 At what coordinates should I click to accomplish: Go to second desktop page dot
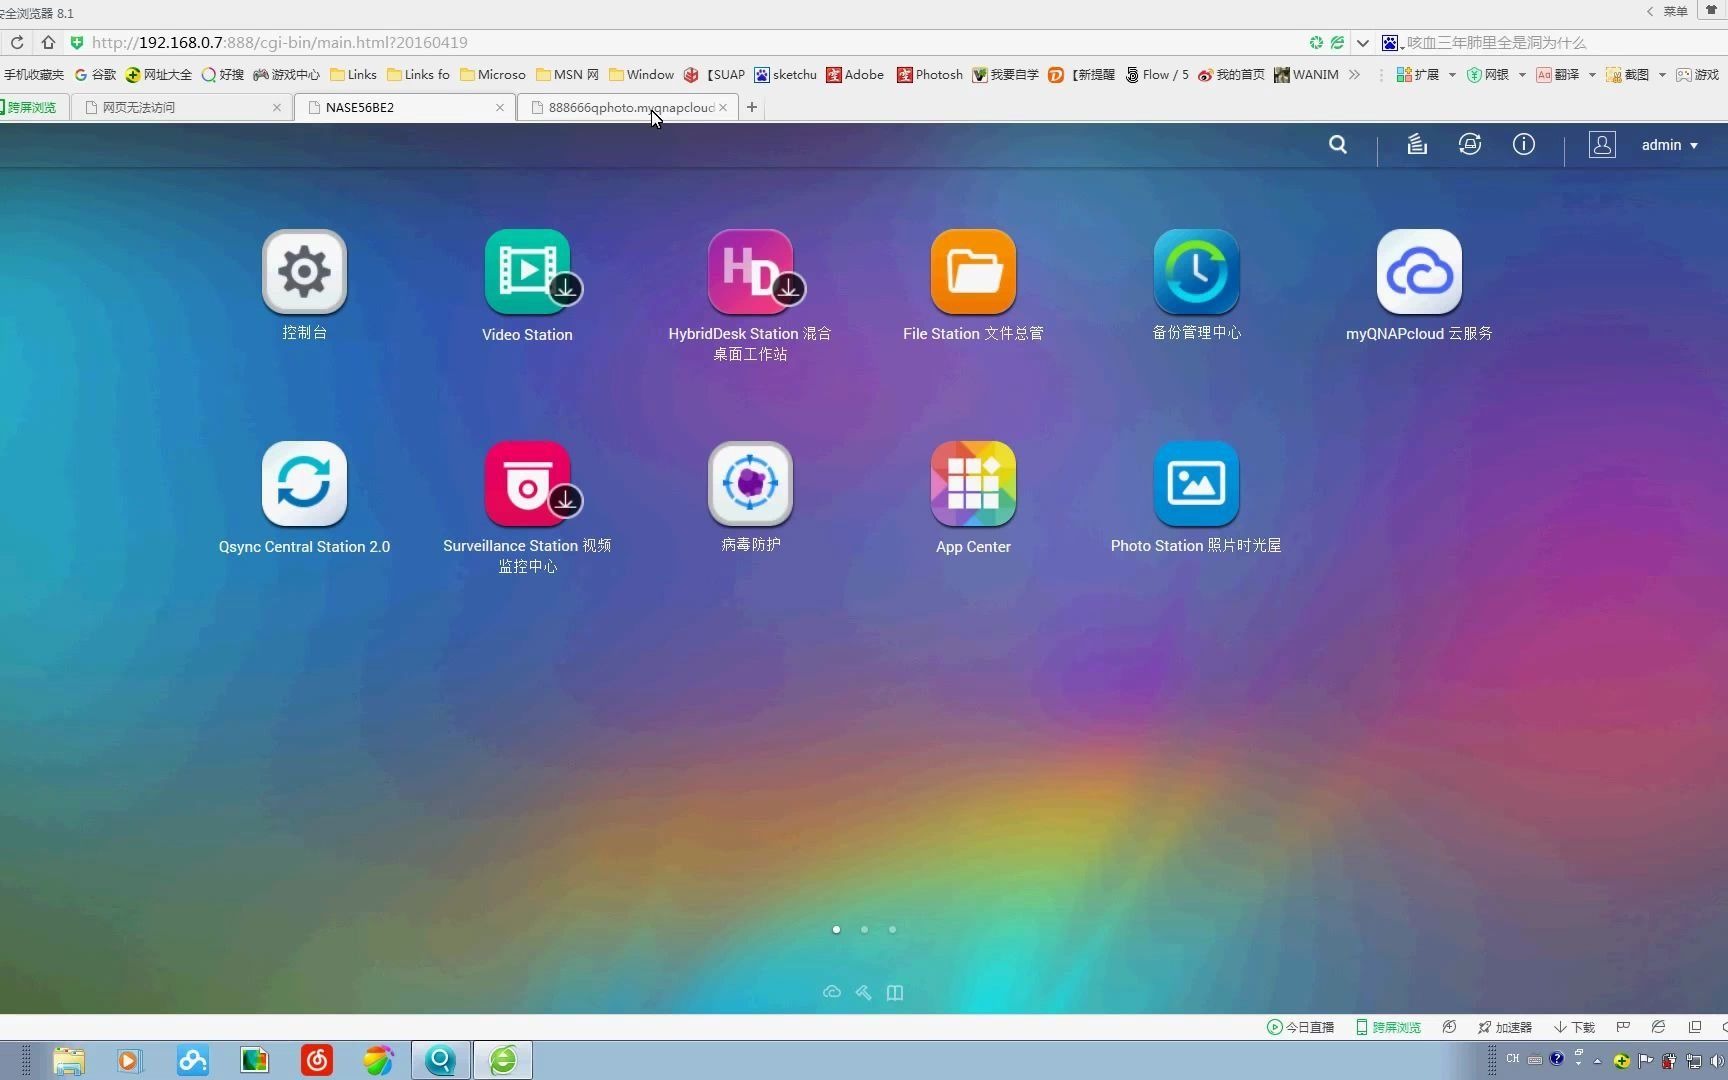click(864, 929)
